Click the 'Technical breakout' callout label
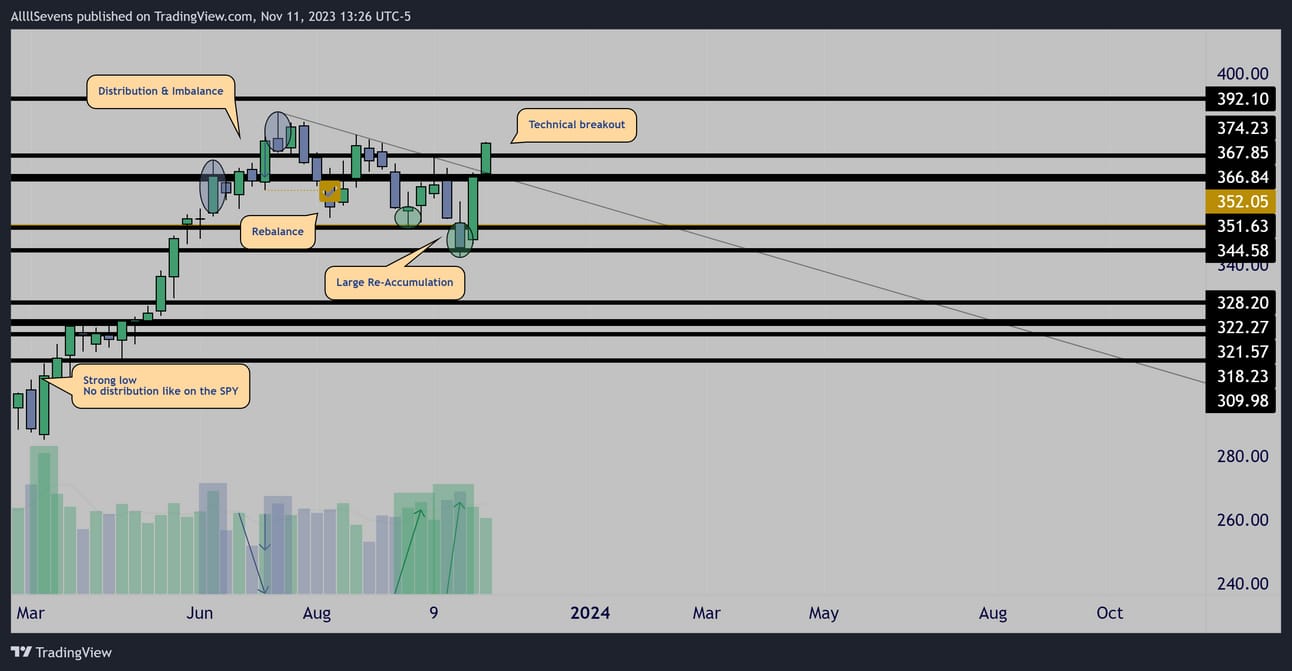Viewport: 1292px width, 671px height. (577, 125)
